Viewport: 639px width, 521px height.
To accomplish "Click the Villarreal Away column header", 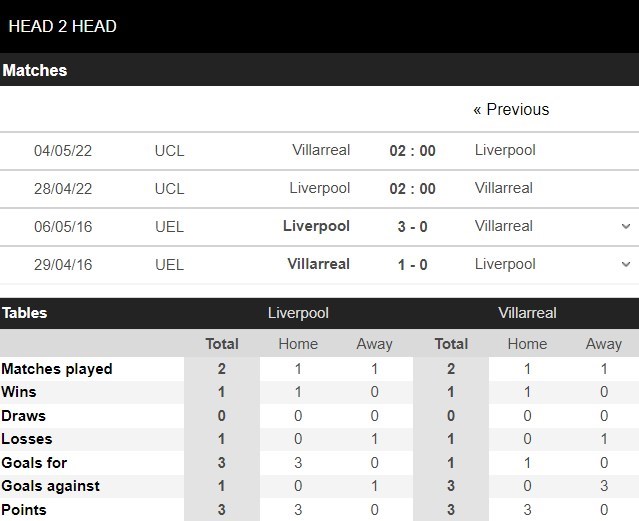I will pos(604,344).
